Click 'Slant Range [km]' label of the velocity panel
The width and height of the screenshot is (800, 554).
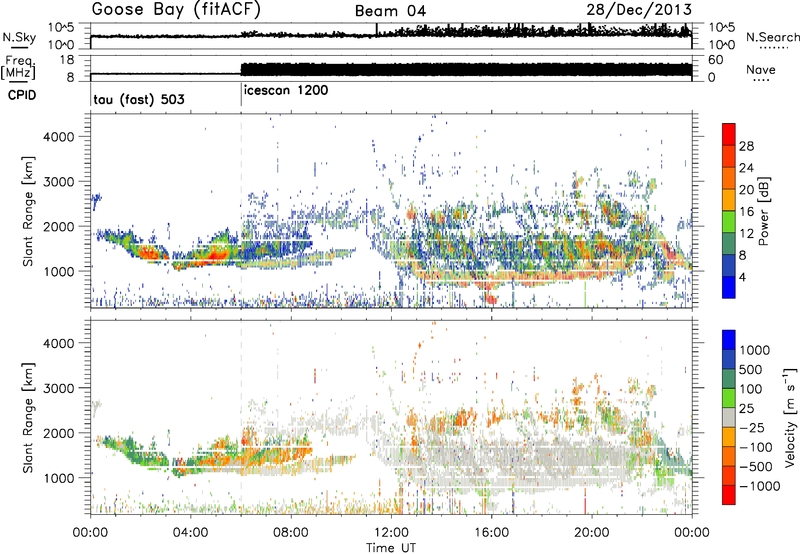[x=28, y=418]
